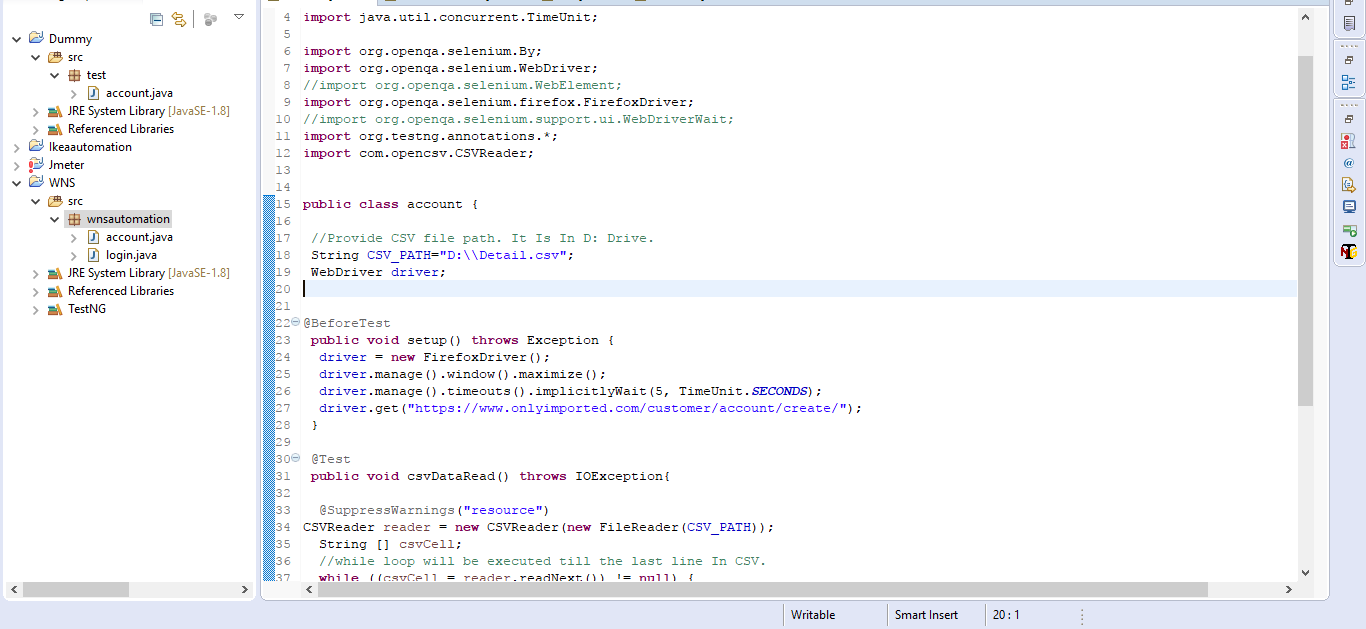This screenshot has height=629, width=1366.
Task: Expand login.java members in the tree
Action: 74,255
